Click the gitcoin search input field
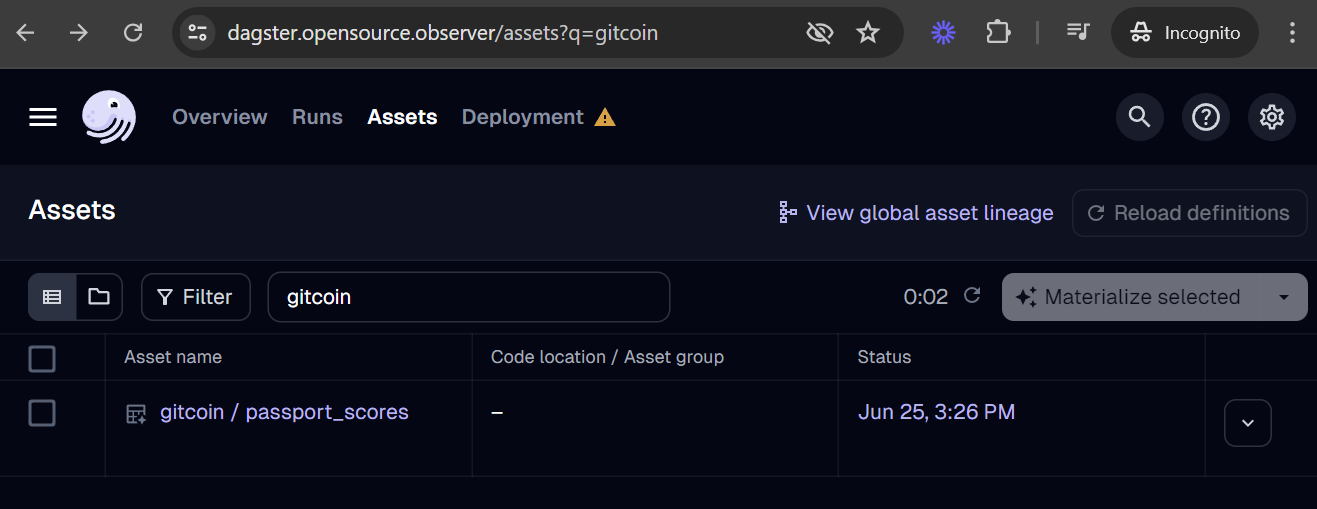The height and width of the screenshot is (509, 1317). coord(468,297)
